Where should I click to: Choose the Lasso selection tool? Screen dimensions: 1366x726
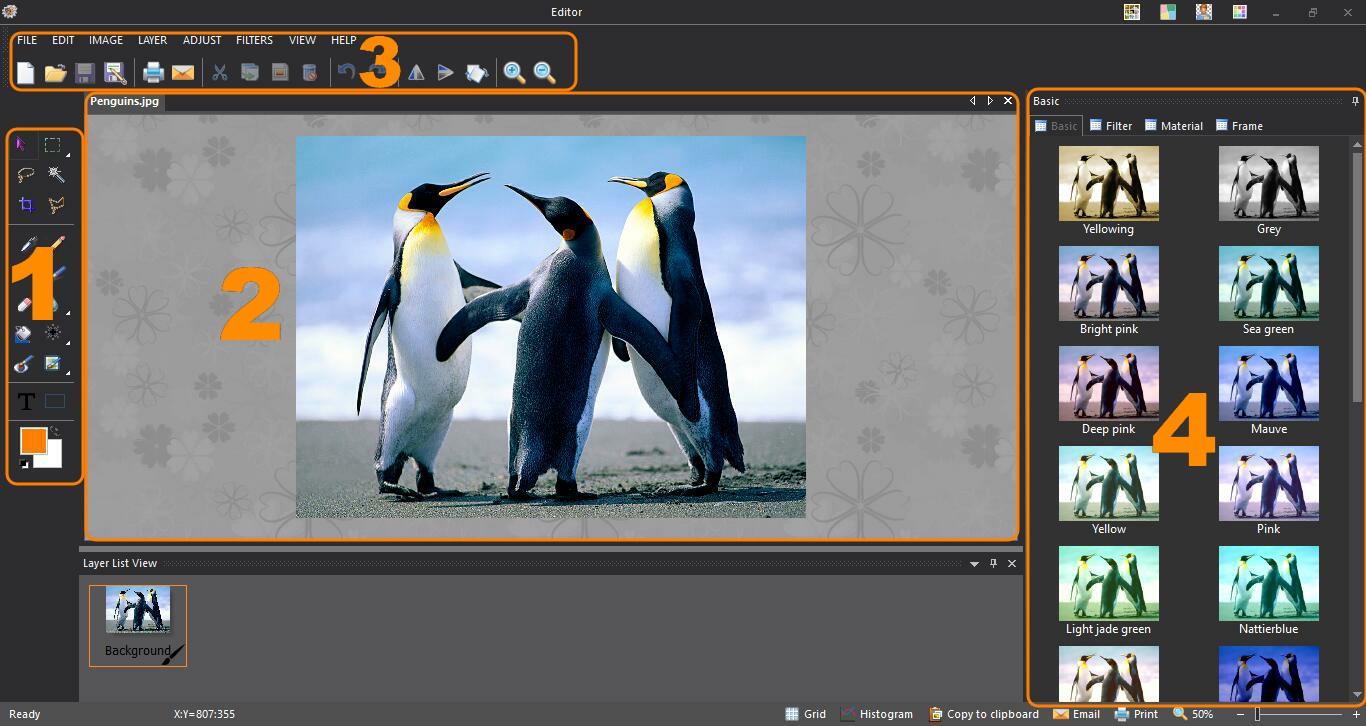(27, 175)
